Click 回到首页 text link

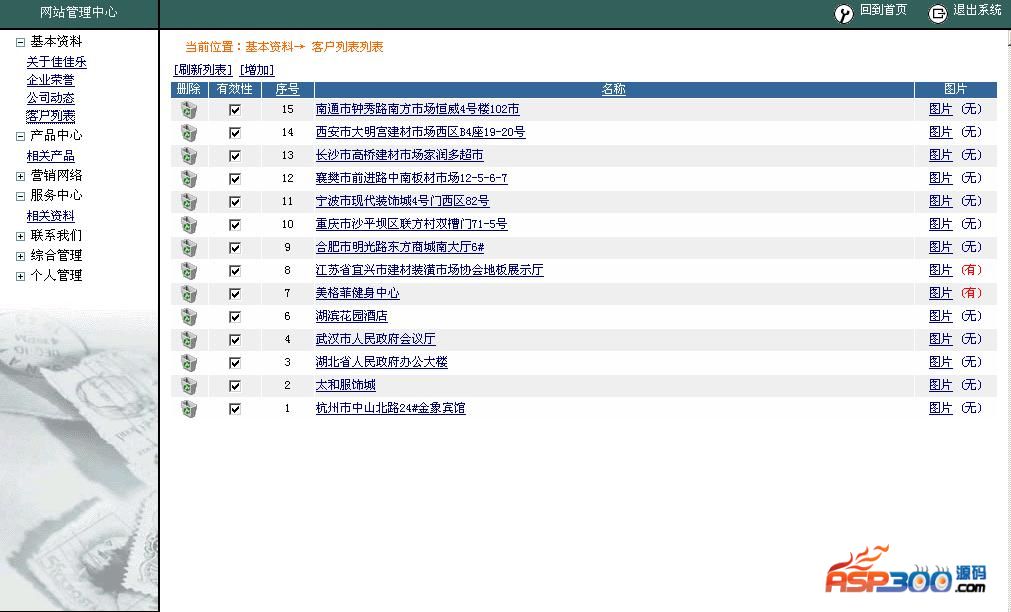pos(883,10)
